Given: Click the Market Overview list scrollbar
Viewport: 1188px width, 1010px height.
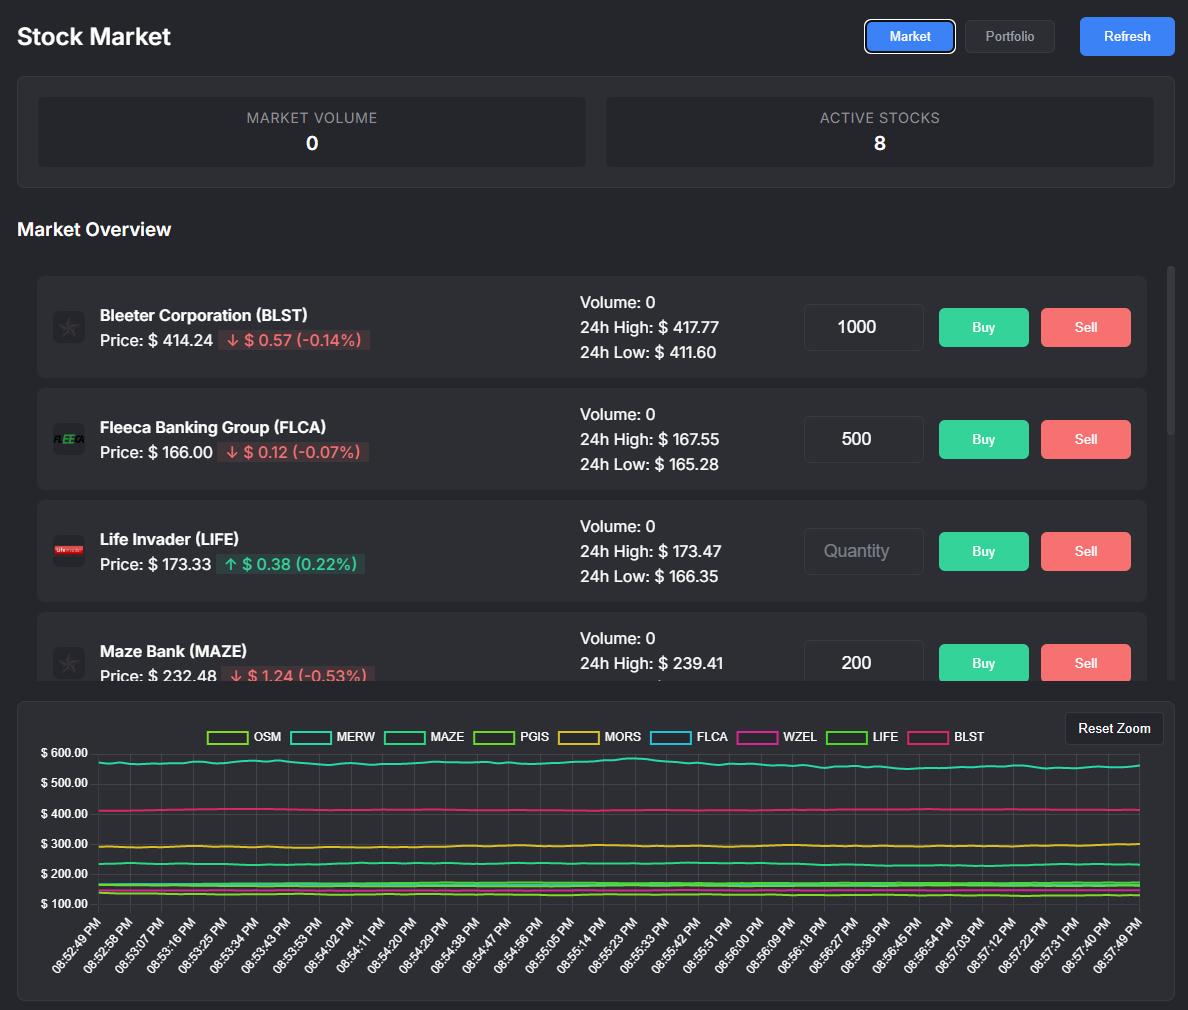Looking at the screenshot, I should (1171, 350).
